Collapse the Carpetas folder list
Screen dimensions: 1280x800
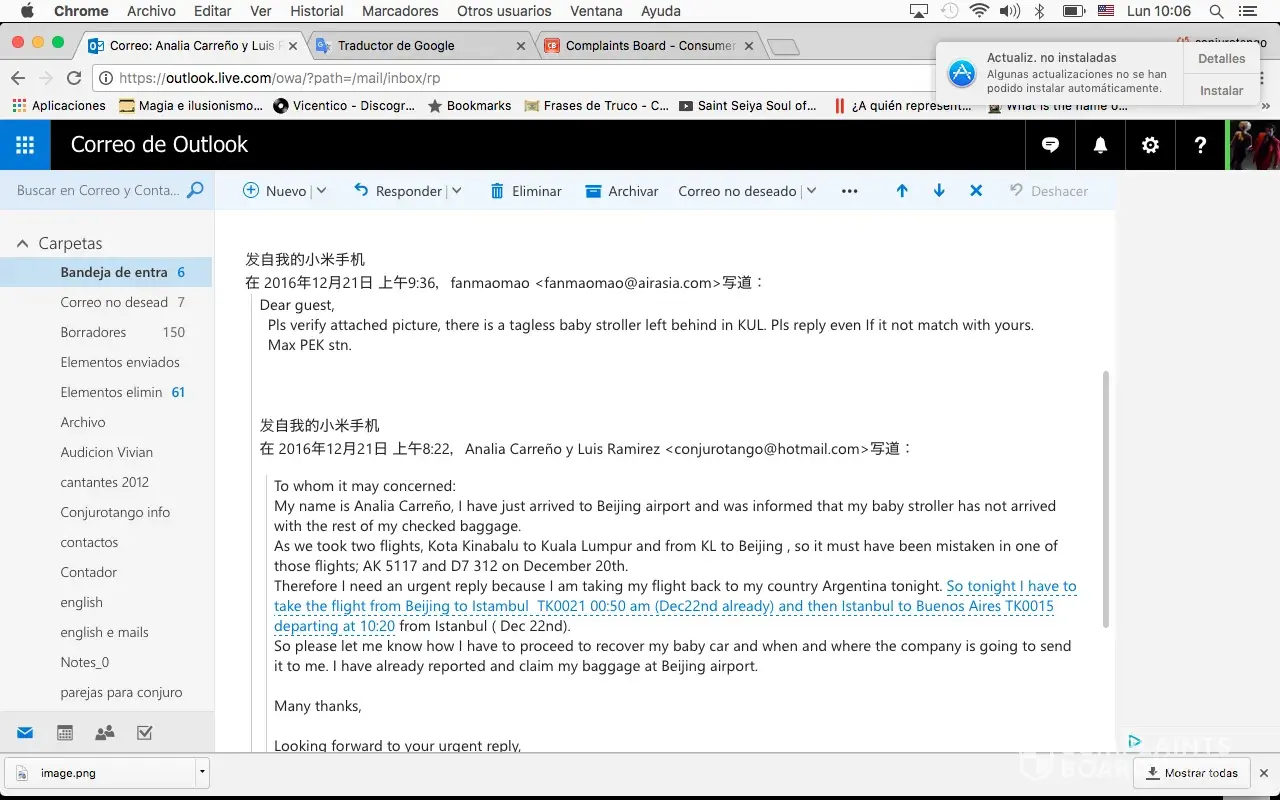tap(22, 244)
